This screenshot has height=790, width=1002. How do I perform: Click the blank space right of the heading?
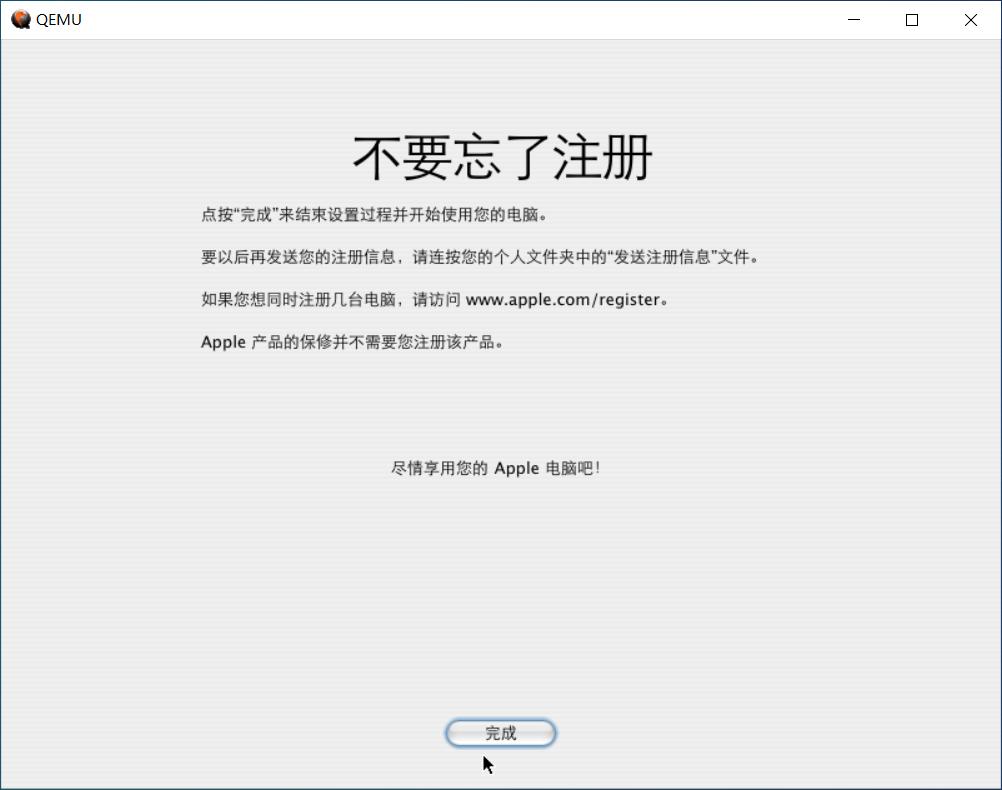click(820, 157)
